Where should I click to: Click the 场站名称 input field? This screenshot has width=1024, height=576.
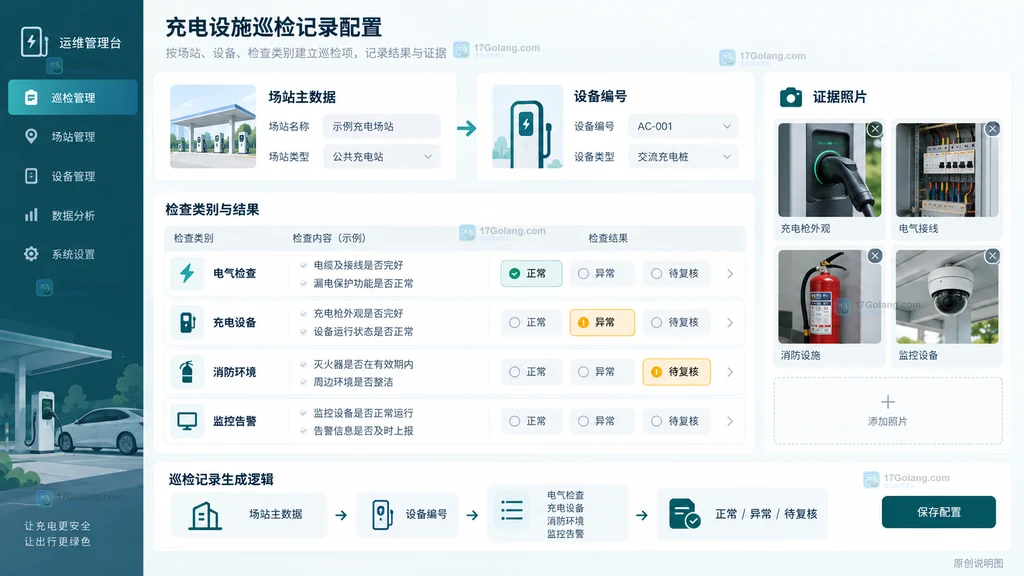coord(381,126)
